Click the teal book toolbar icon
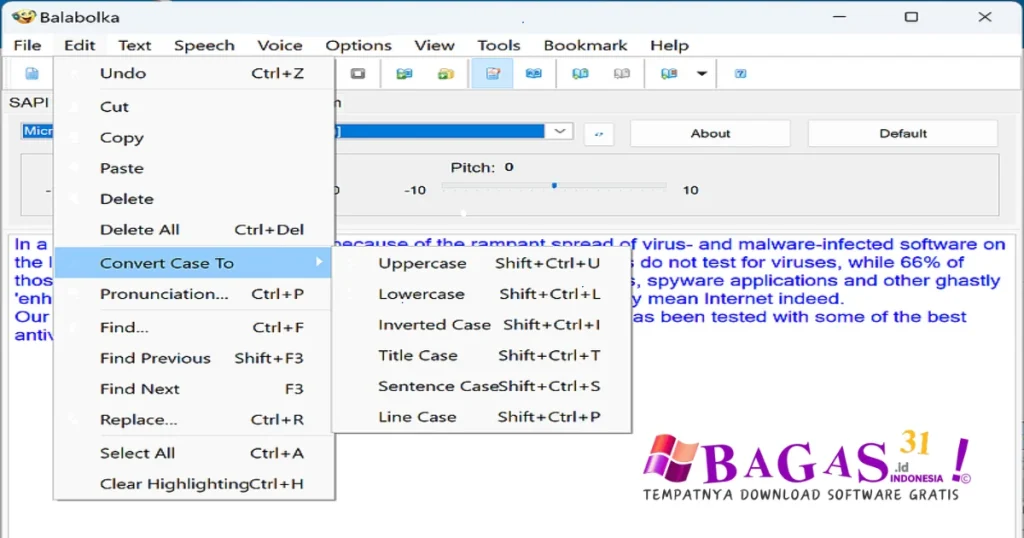1024x538 pixels. [404, 73]
